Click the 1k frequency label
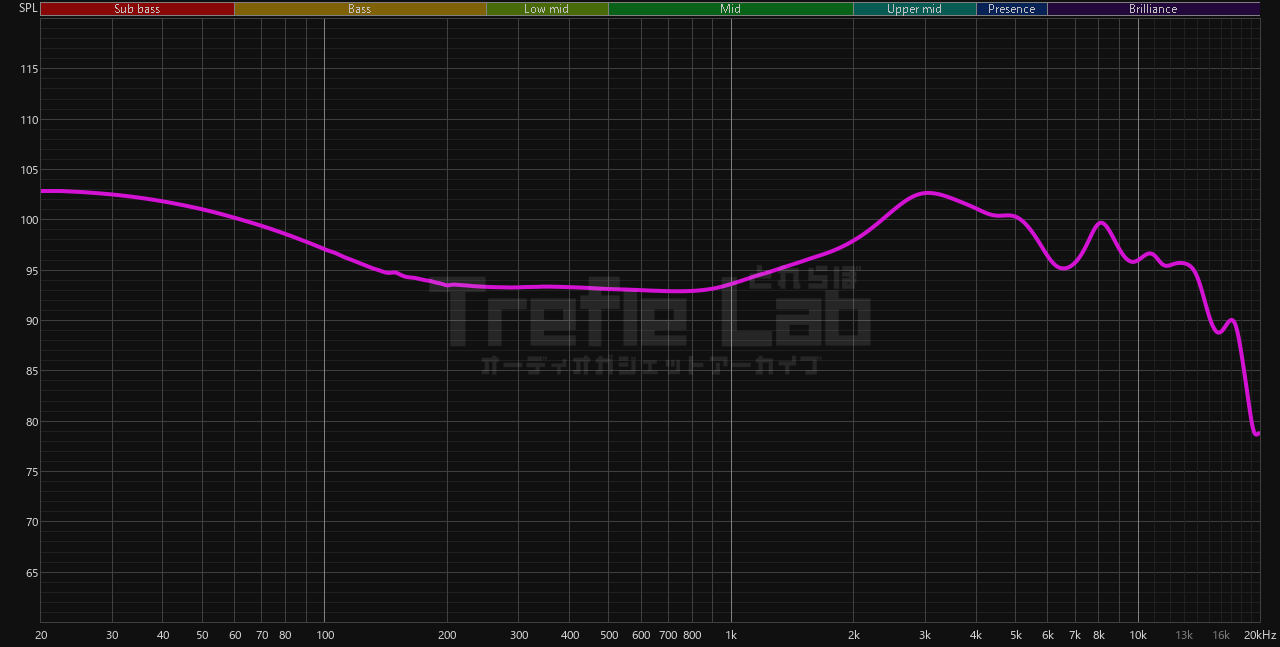This screenshot has height=647, width=1280. click(731, 635)
